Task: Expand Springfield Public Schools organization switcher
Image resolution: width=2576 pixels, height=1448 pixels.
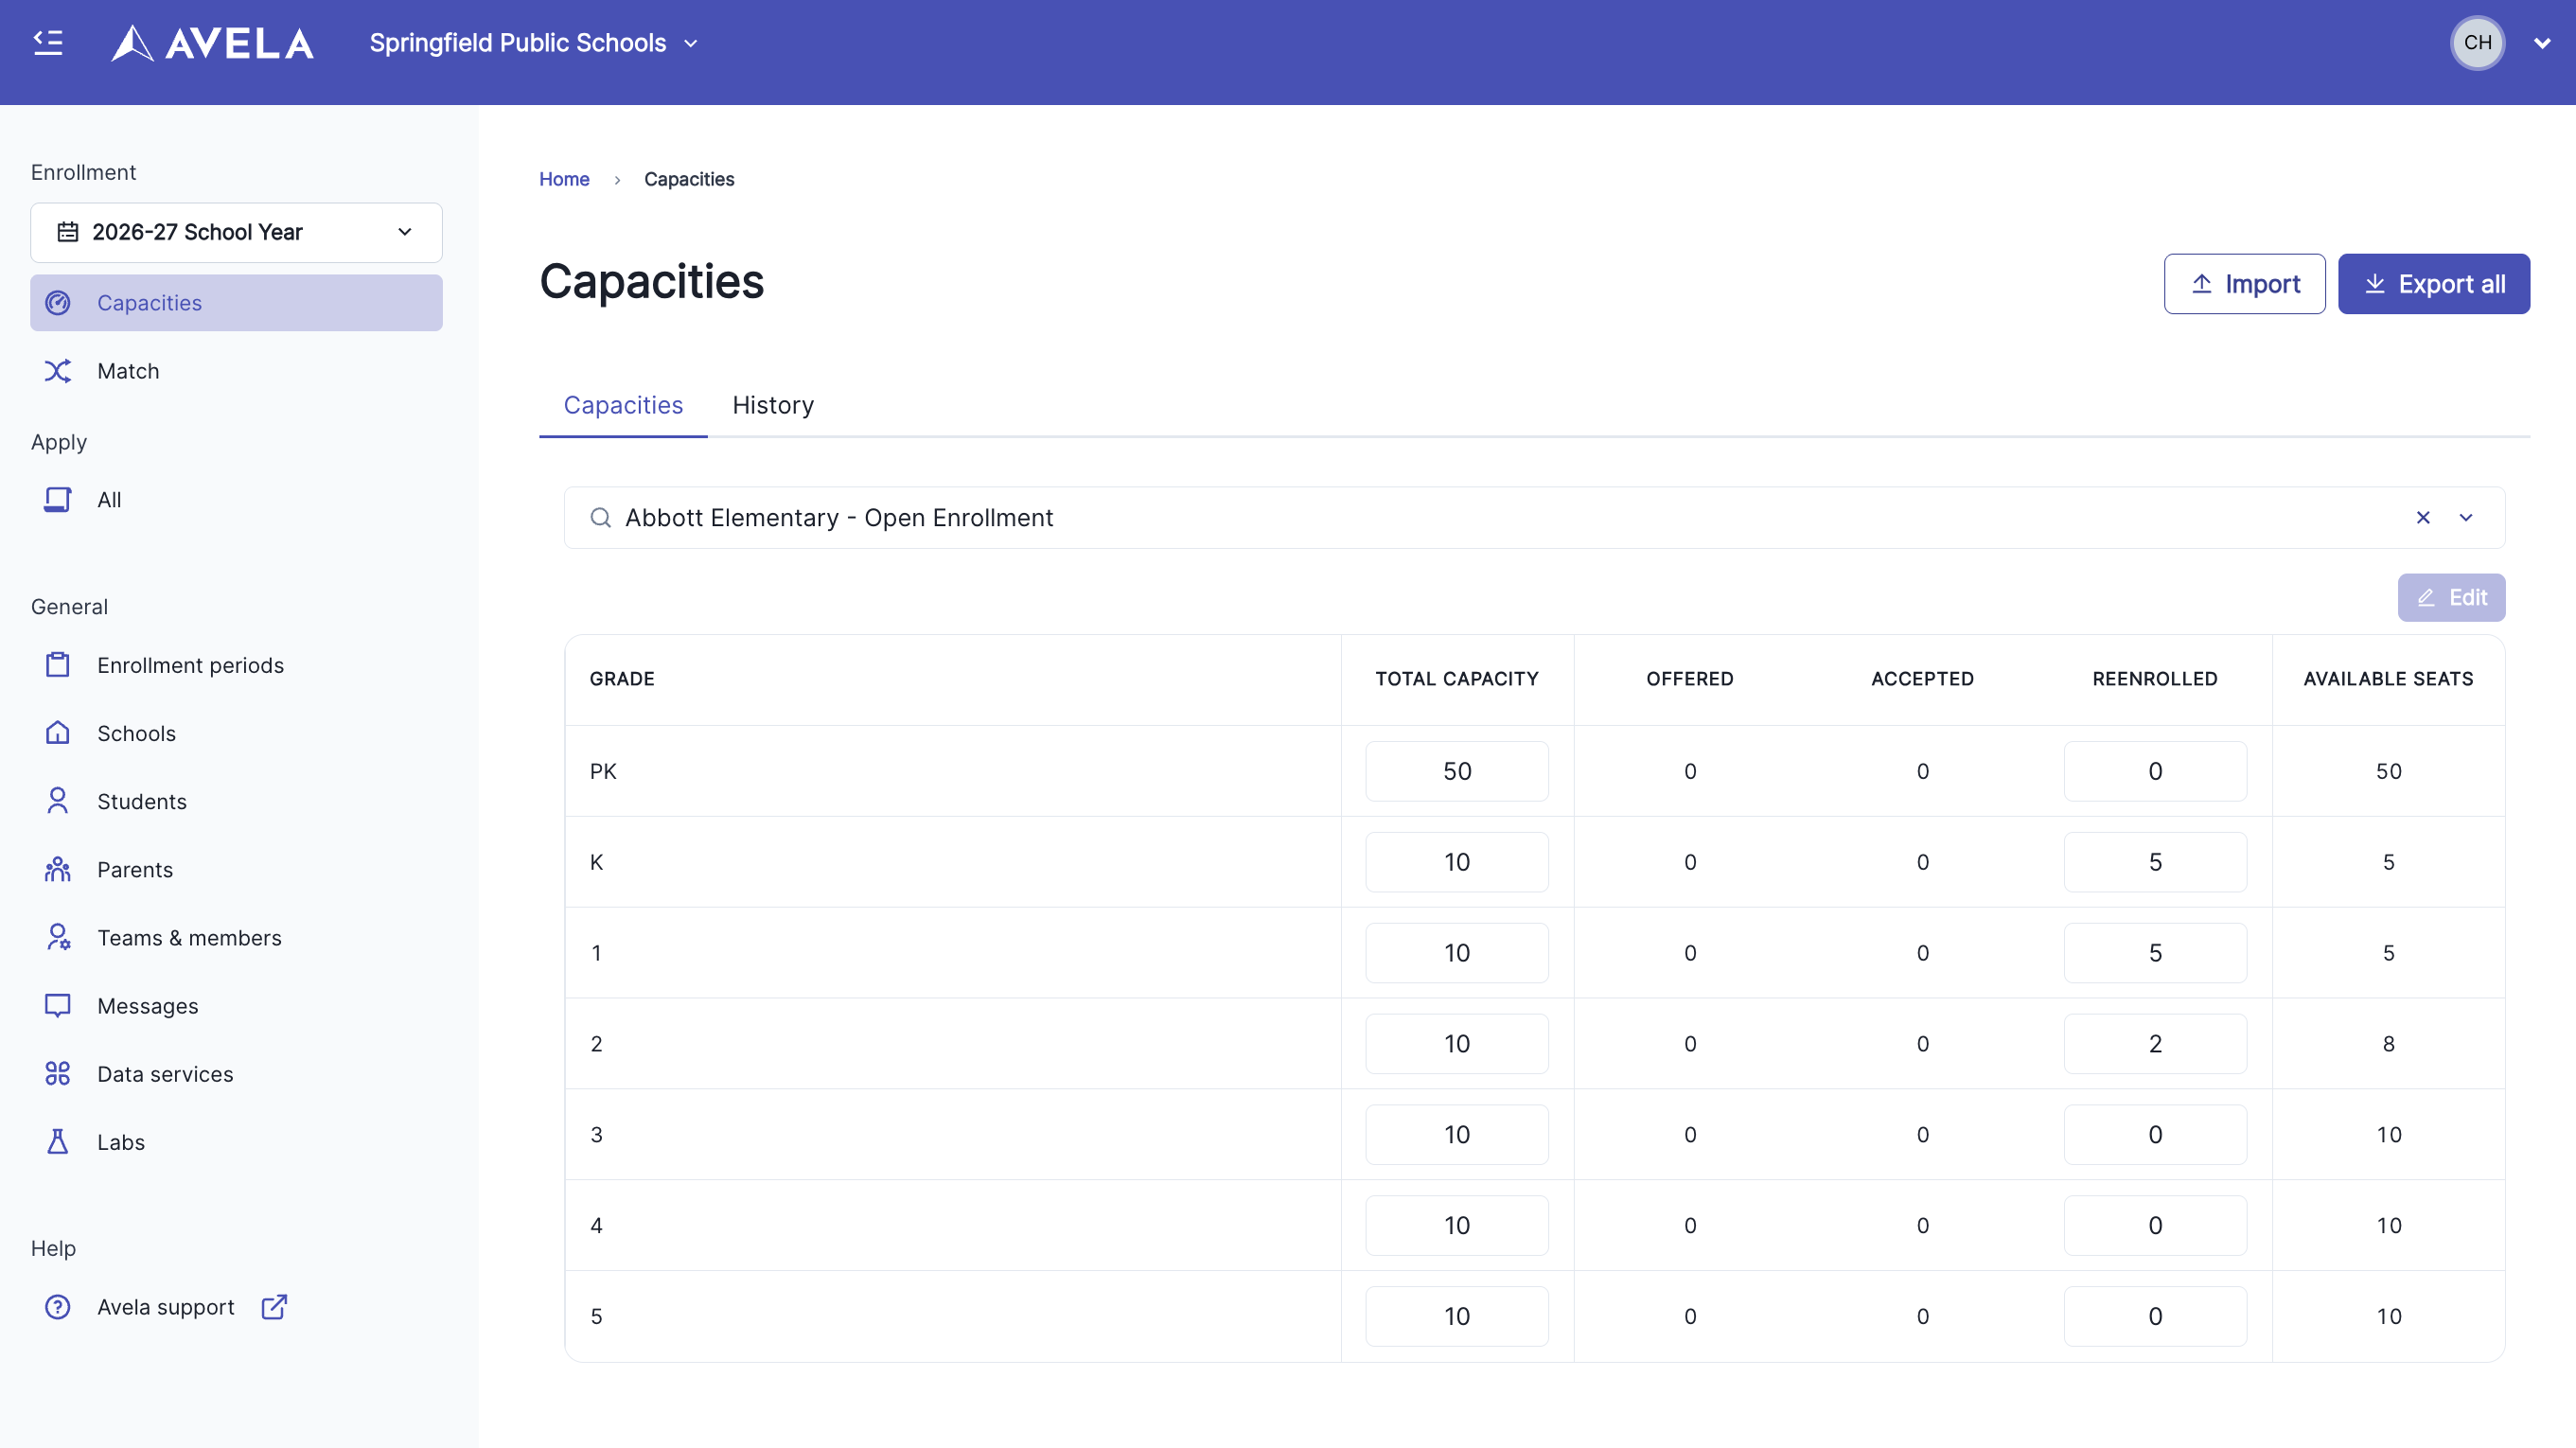Action: click(x=534, y=43)
